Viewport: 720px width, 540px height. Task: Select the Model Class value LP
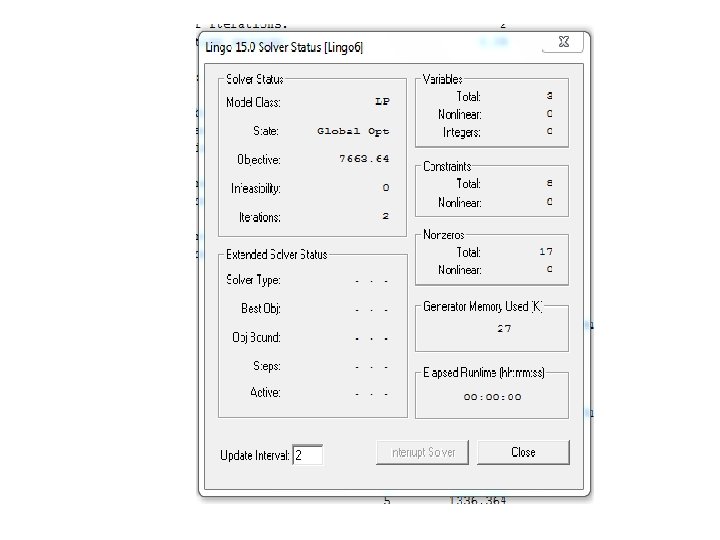pyautogui.click(x=382, y=101)
